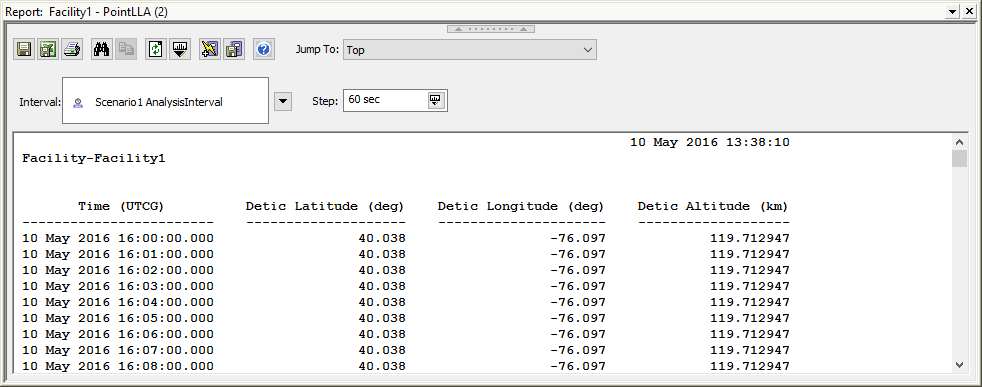Click latitude 40.038 in 16:00 row

tap(382, 239)
